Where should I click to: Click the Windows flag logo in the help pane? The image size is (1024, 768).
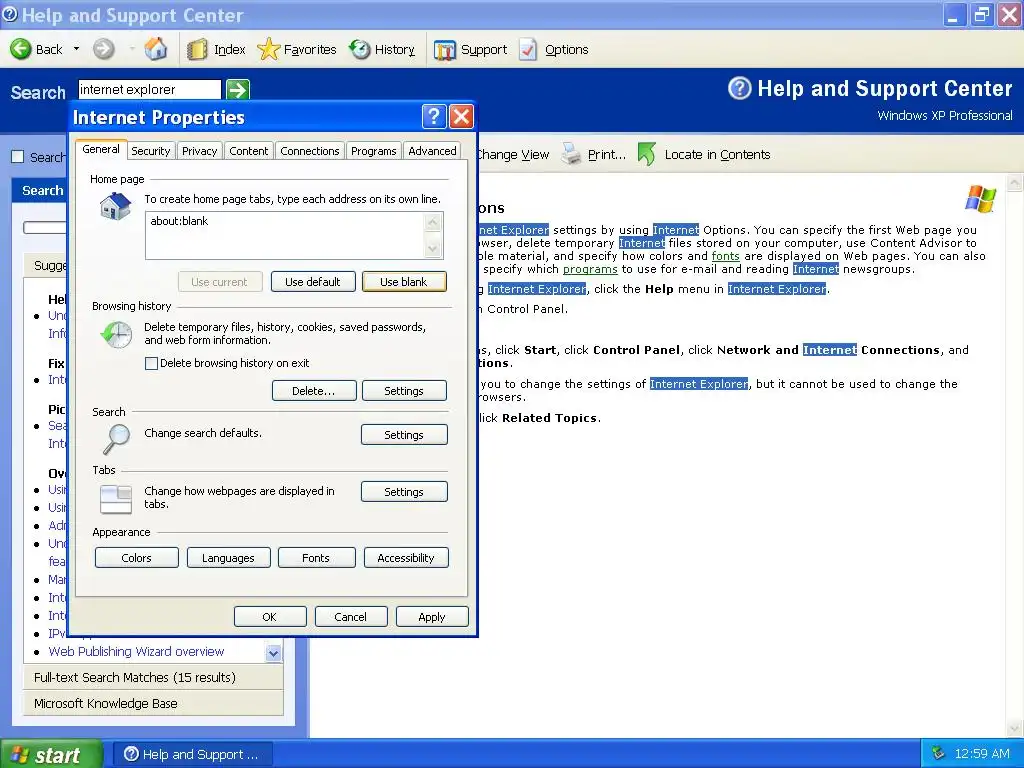980,199
